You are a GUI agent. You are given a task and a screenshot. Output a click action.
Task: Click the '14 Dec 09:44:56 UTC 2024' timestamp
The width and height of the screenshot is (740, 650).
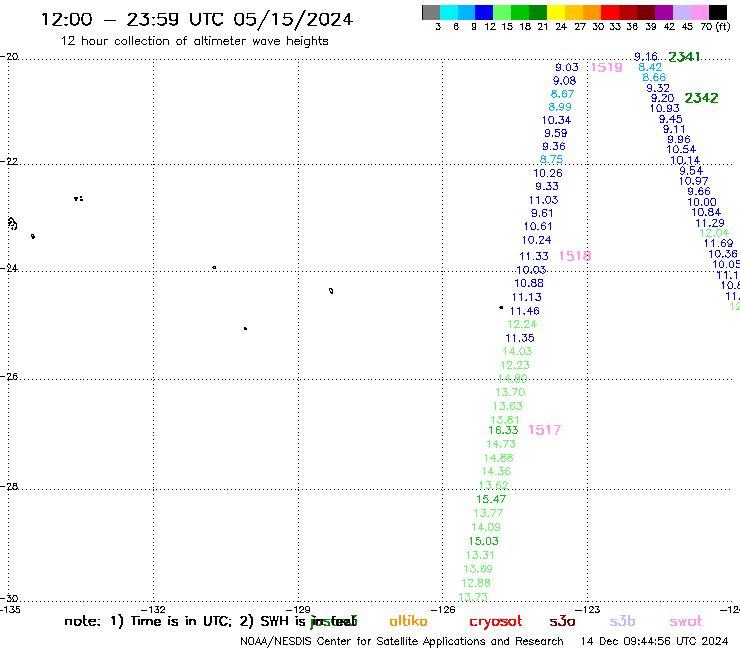click(654, 641)
